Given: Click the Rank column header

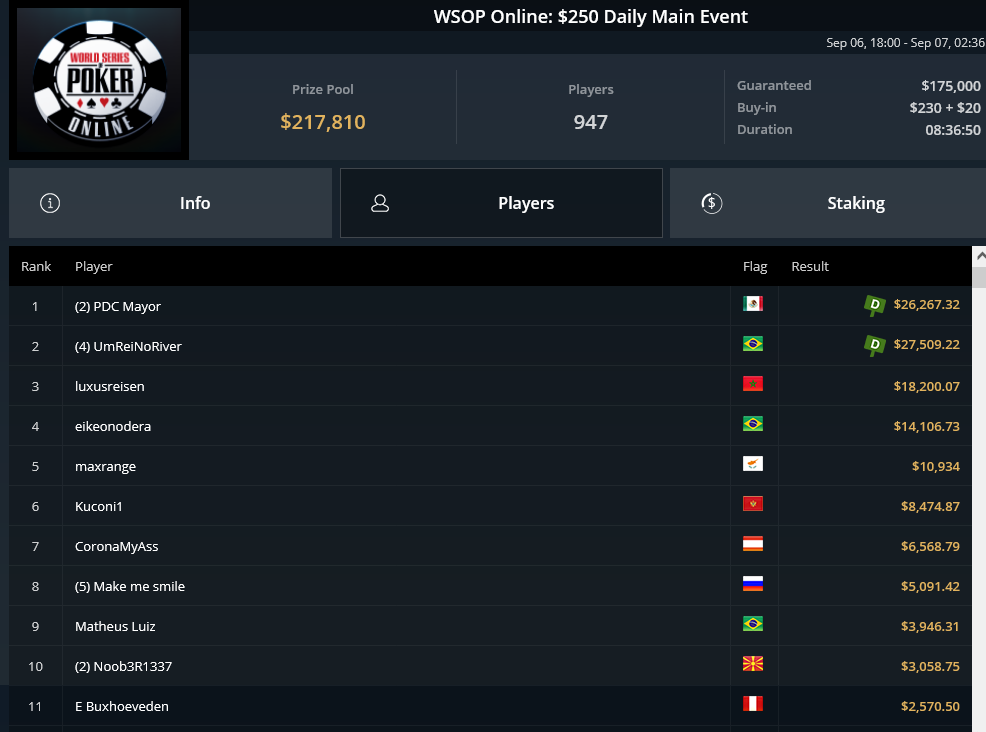Looking at the screenshot, I should pos(36,267).
